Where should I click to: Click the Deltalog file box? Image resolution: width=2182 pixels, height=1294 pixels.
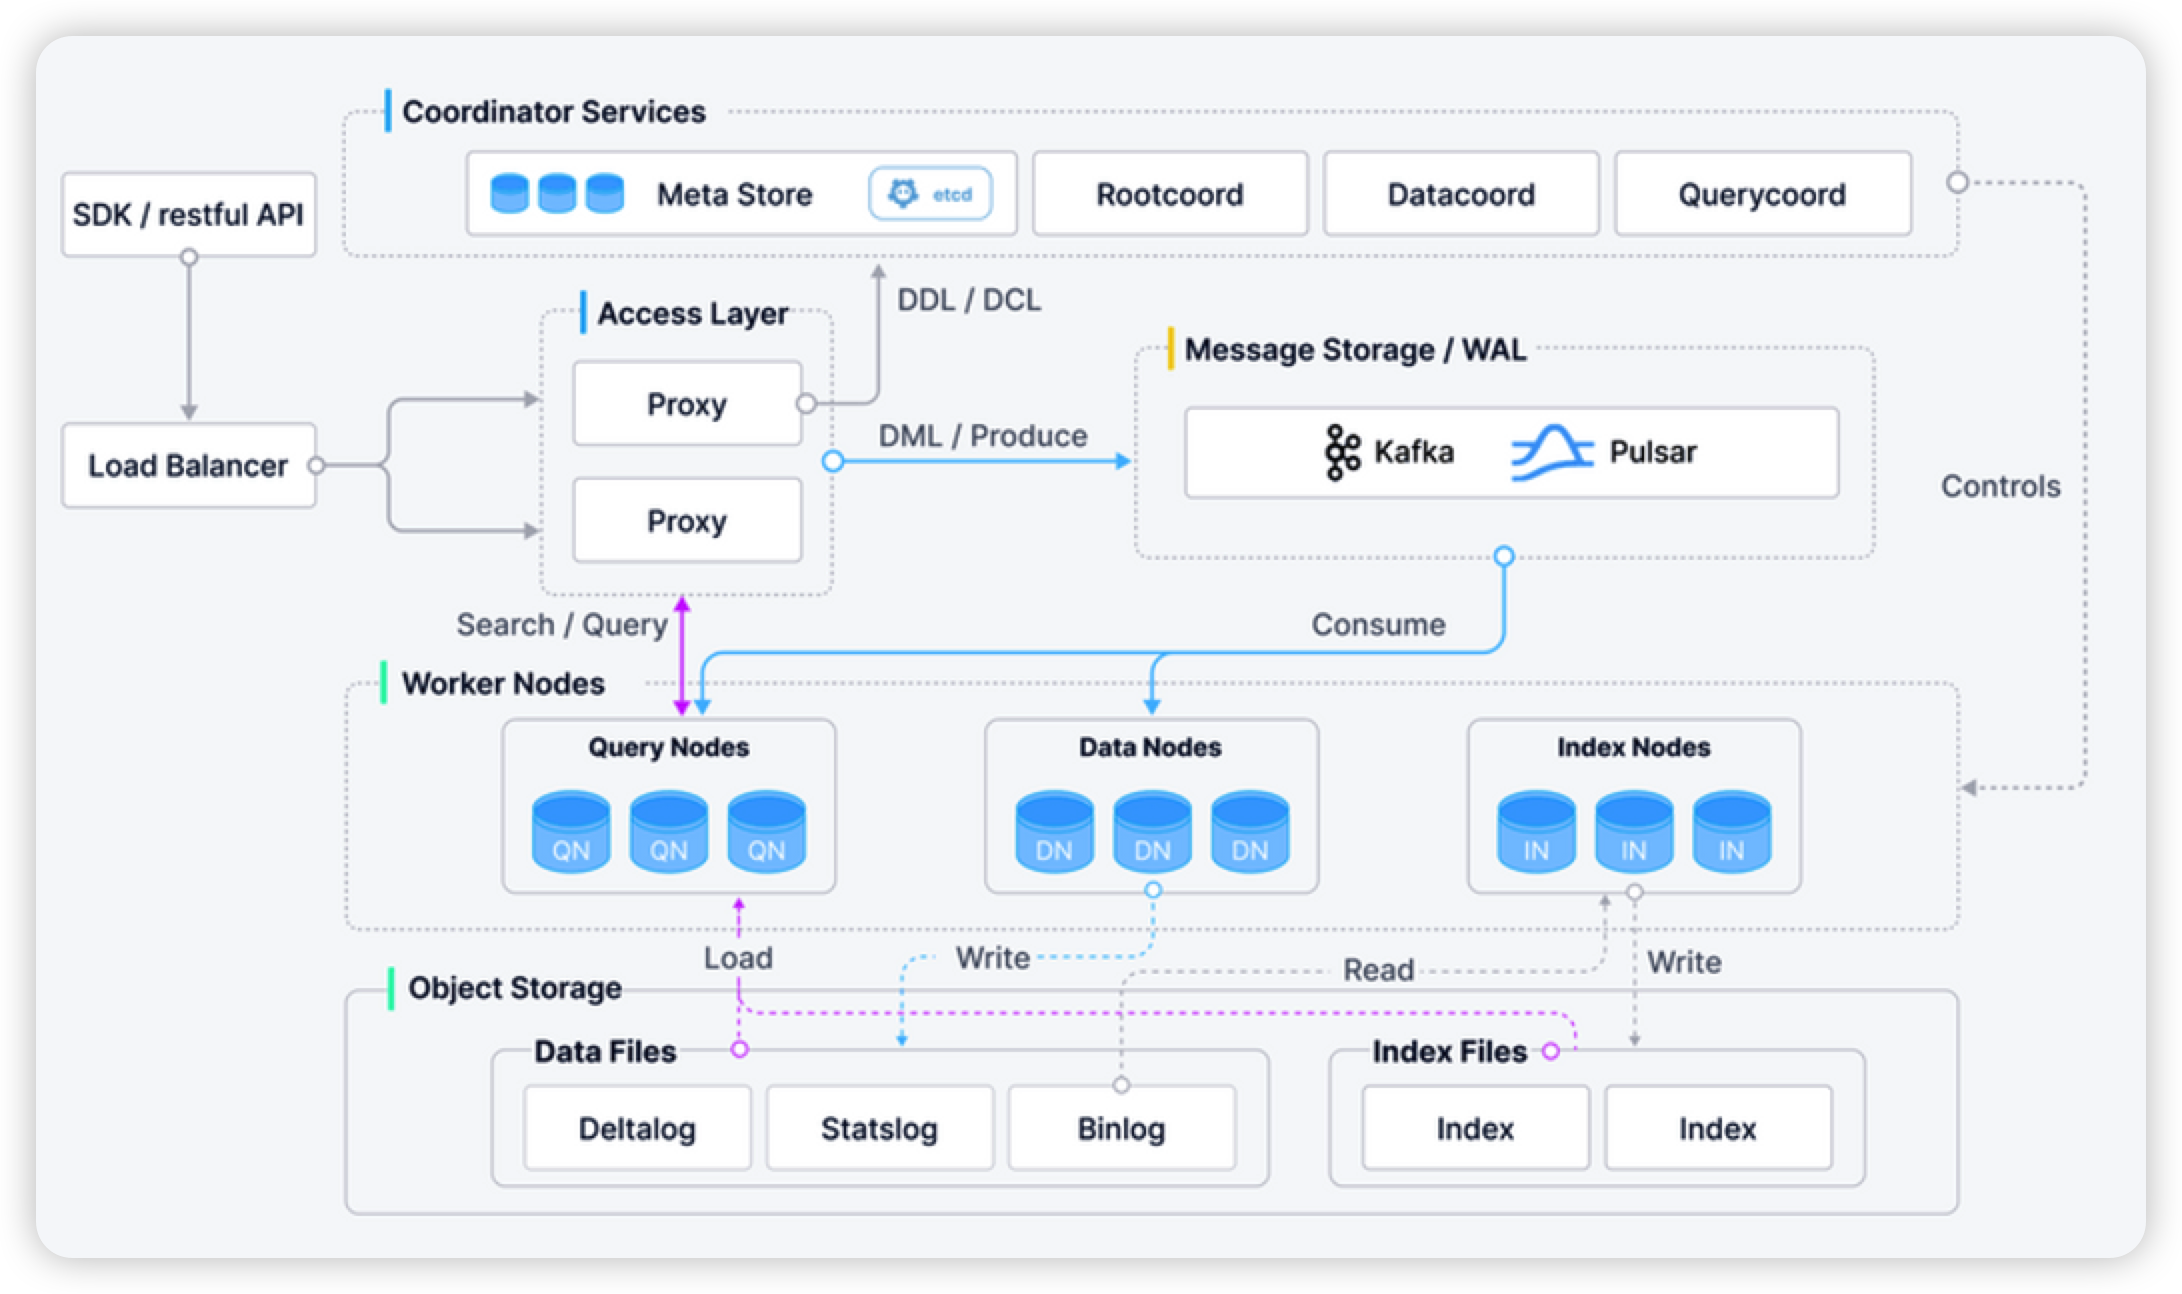pyautogui.click(x=637, y=1129)
